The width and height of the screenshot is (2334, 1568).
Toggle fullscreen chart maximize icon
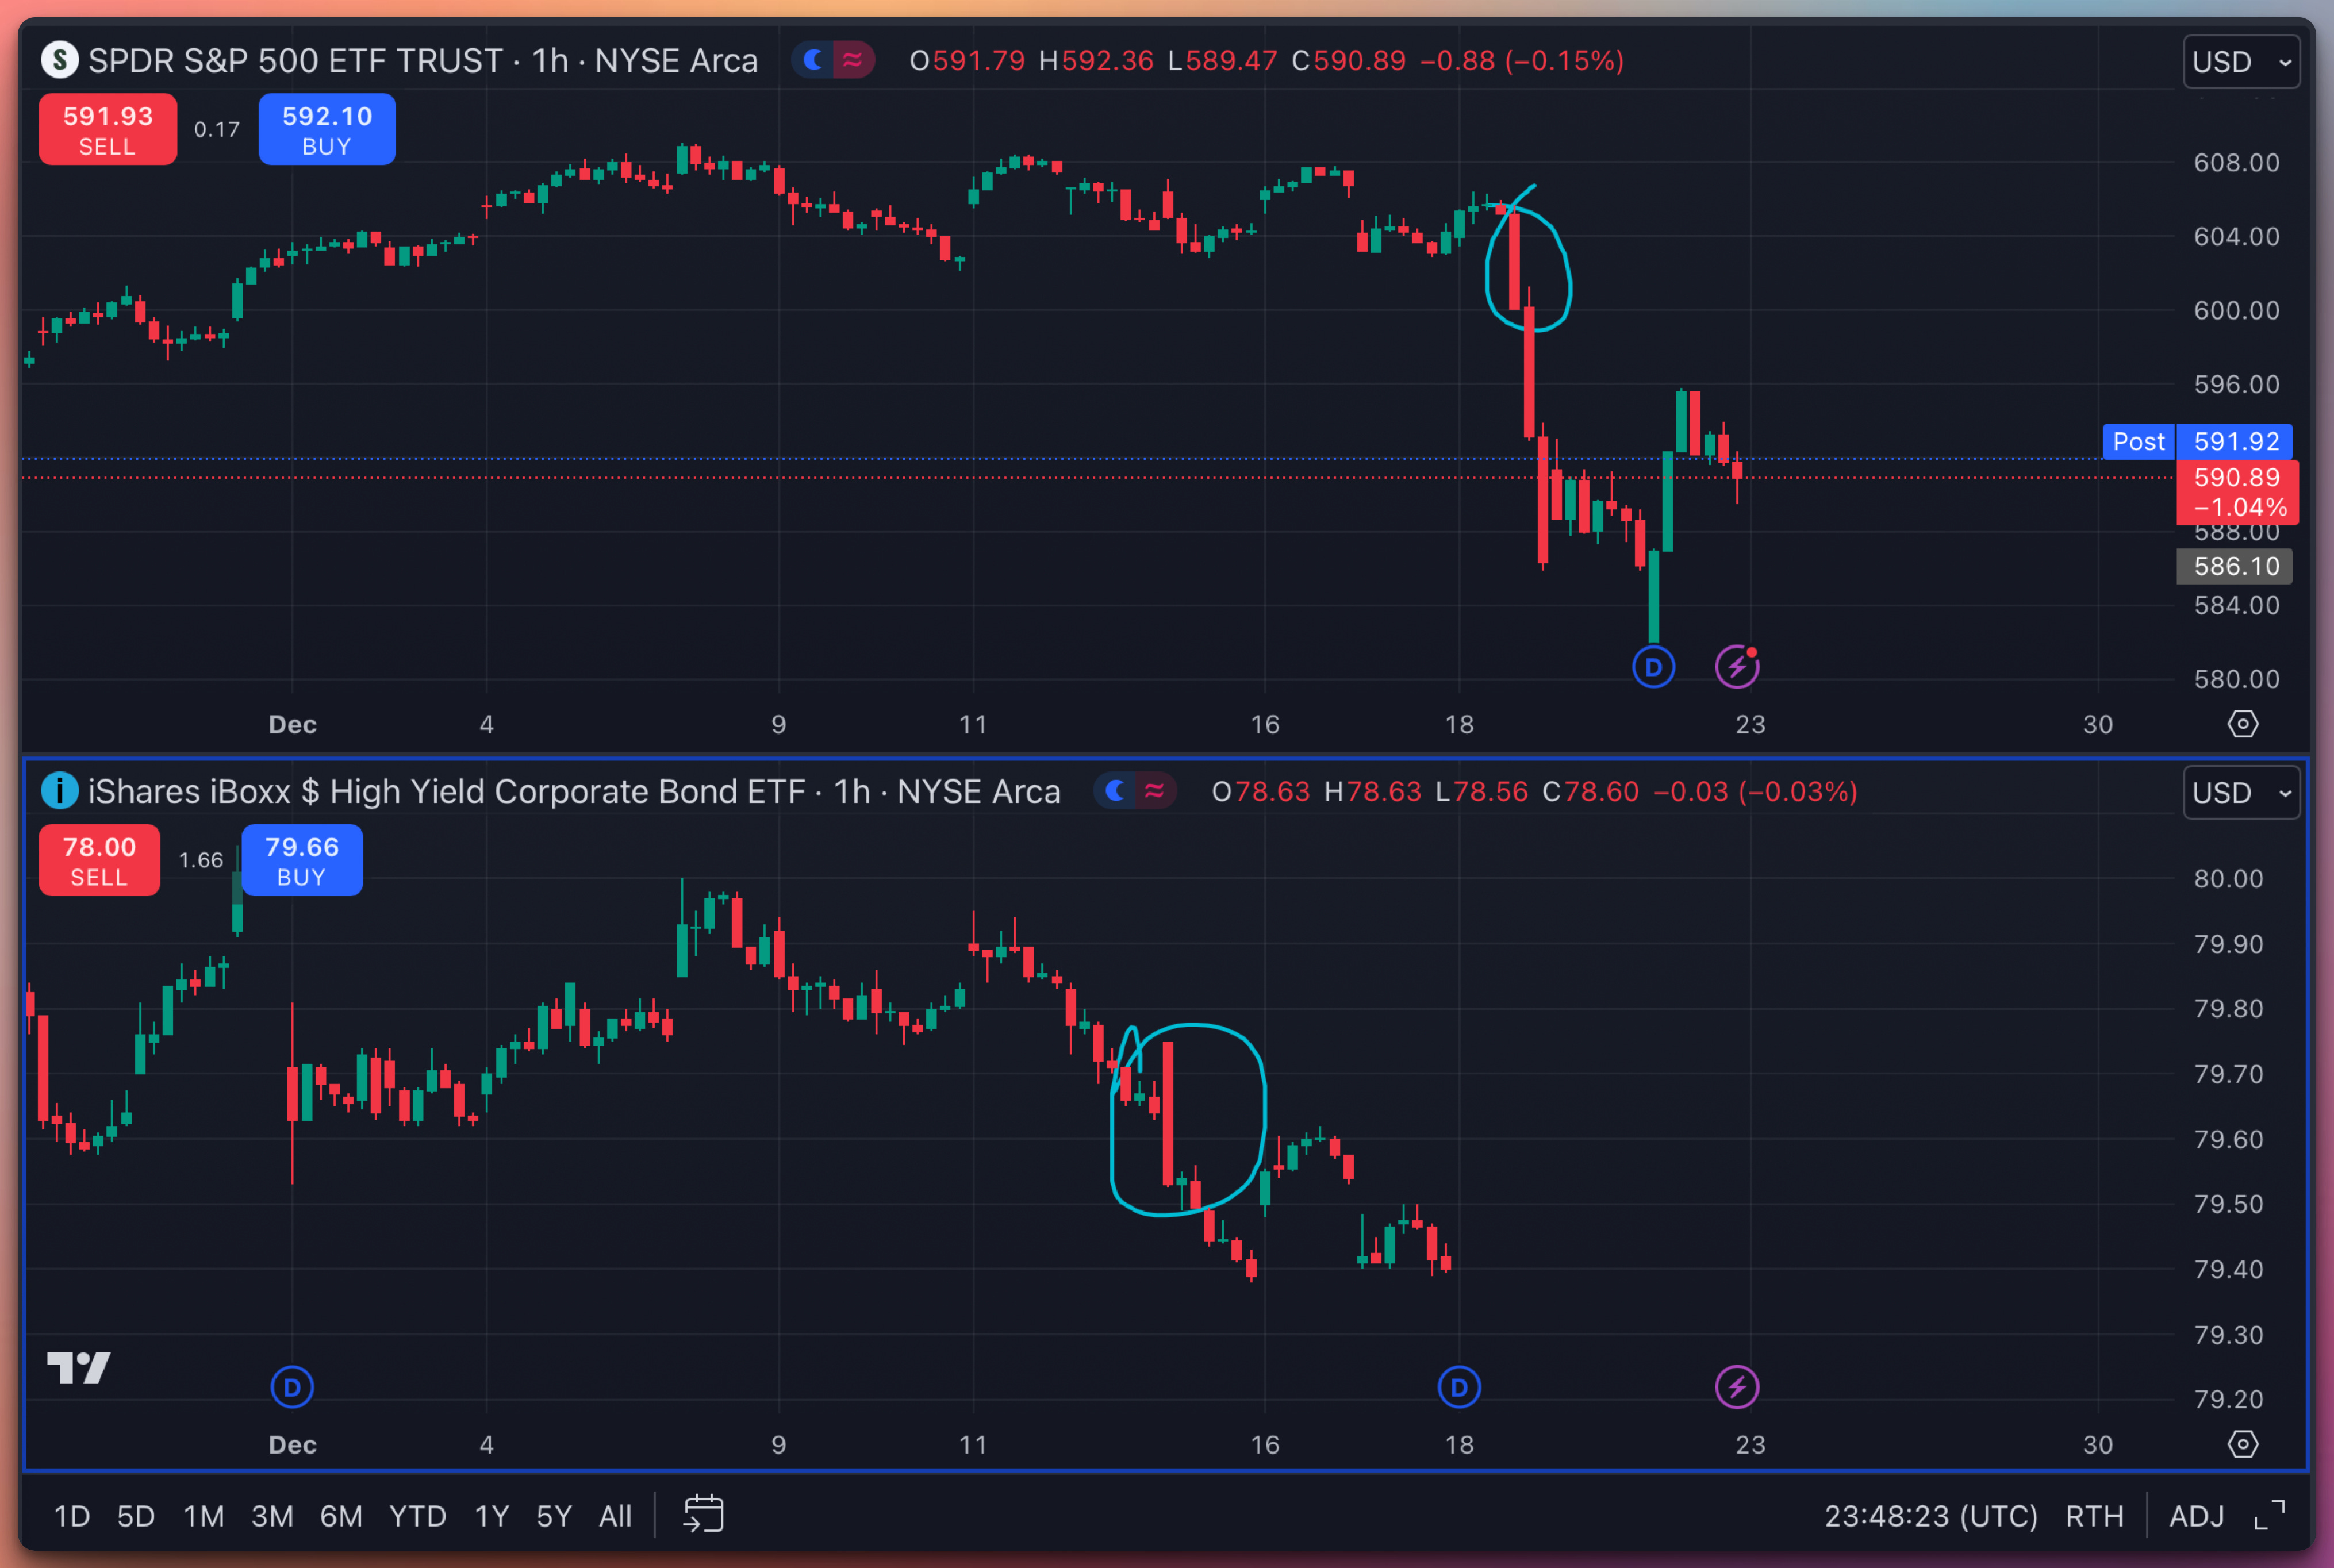coord(2270,1515)
